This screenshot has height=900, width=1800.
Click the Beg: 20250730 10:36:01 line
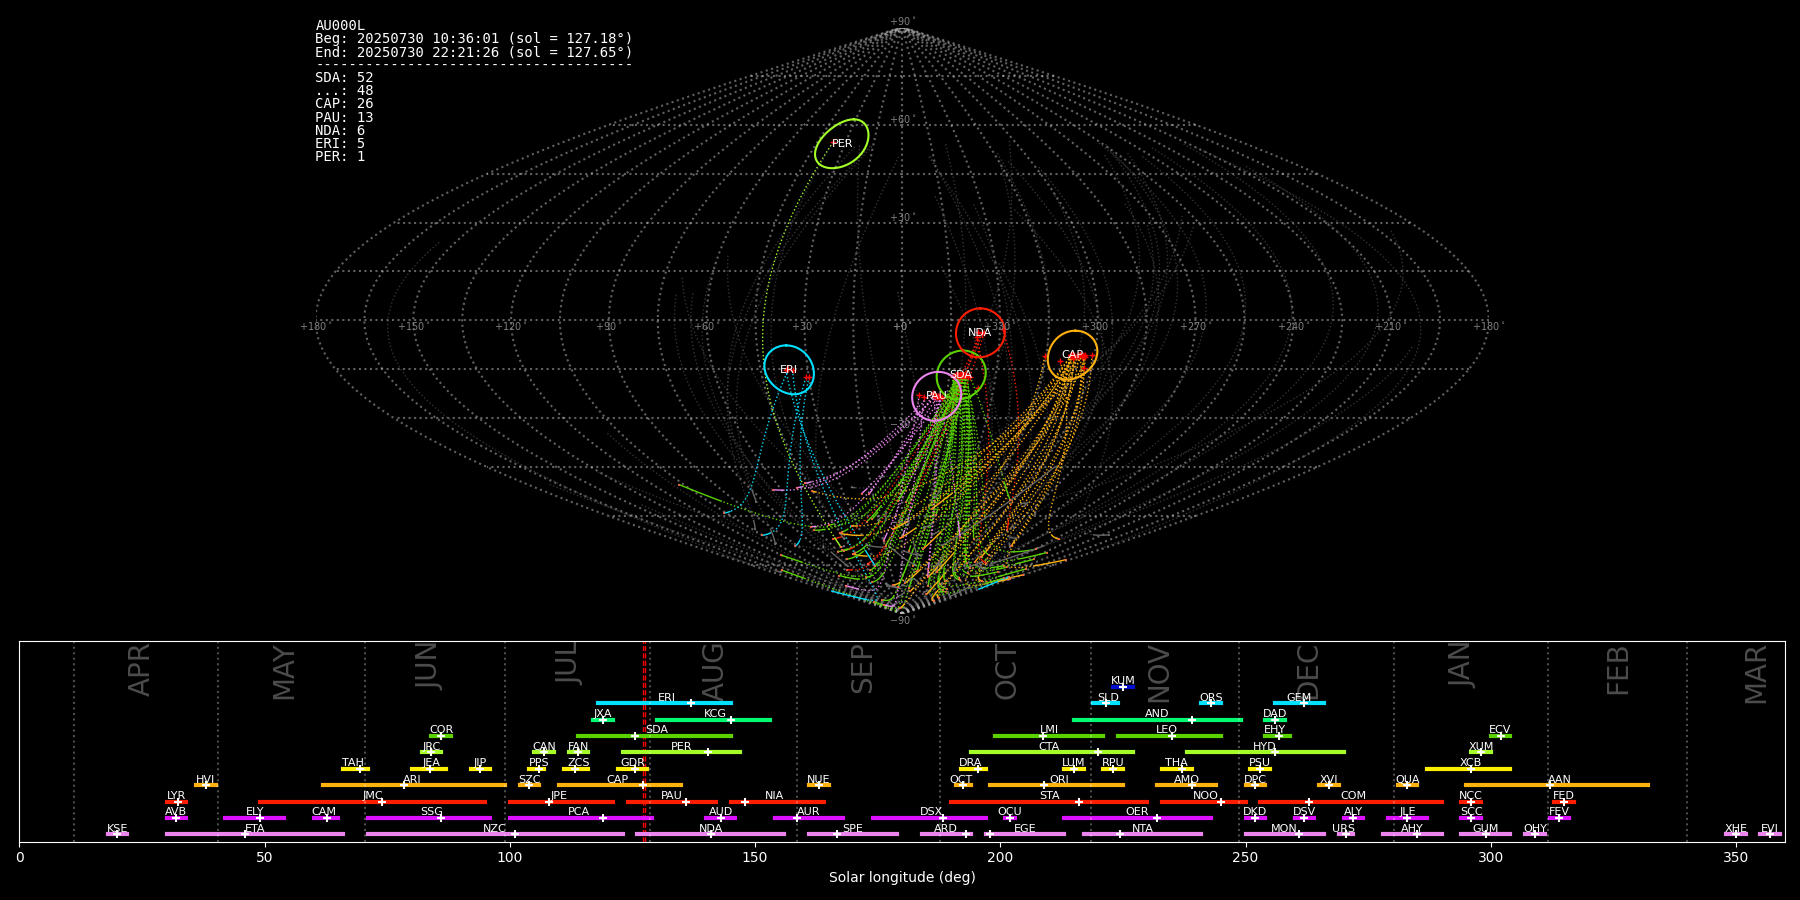(474, 39)
